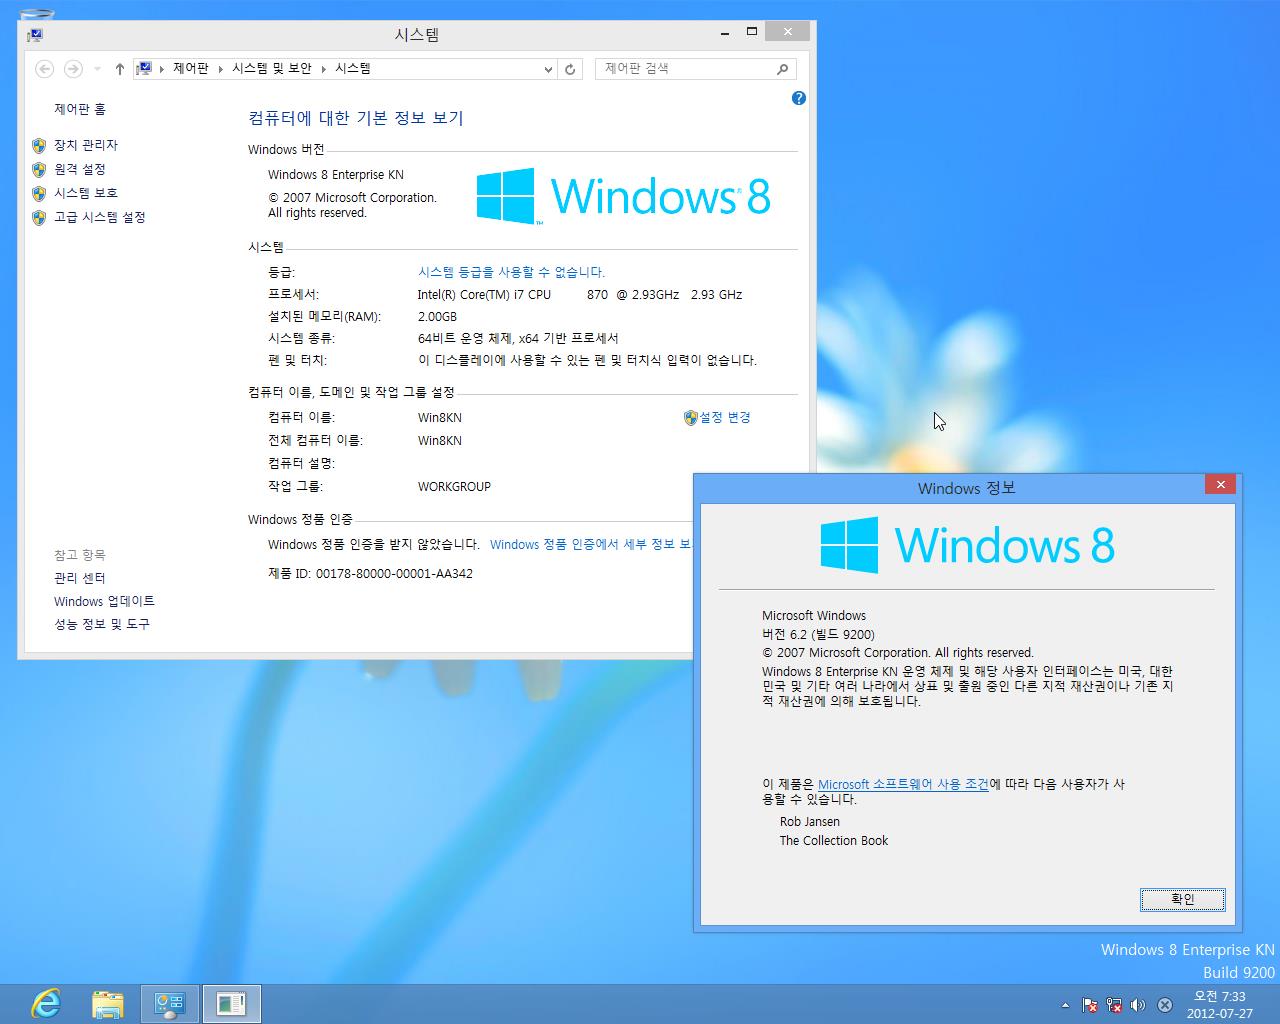This screenshot has width=1280, height=1024.
Task: Click 설정 변경 link
Action: 725,417
